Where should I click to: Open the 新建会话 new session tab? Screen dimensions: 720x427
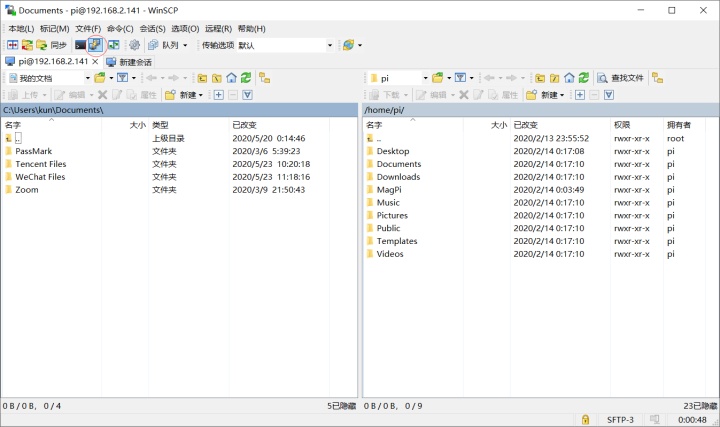129,62
